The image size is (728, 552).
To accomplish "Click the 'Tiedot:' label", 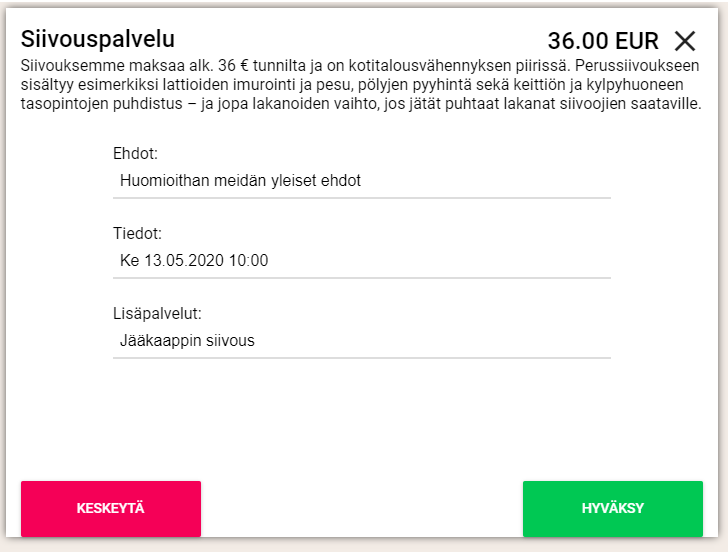I will (138, 234).
